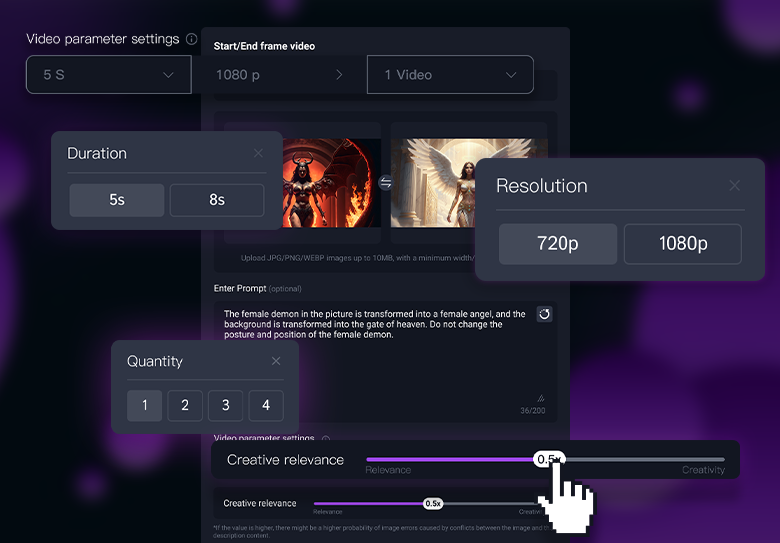Set quantity to 1

(x=145, y=405)
